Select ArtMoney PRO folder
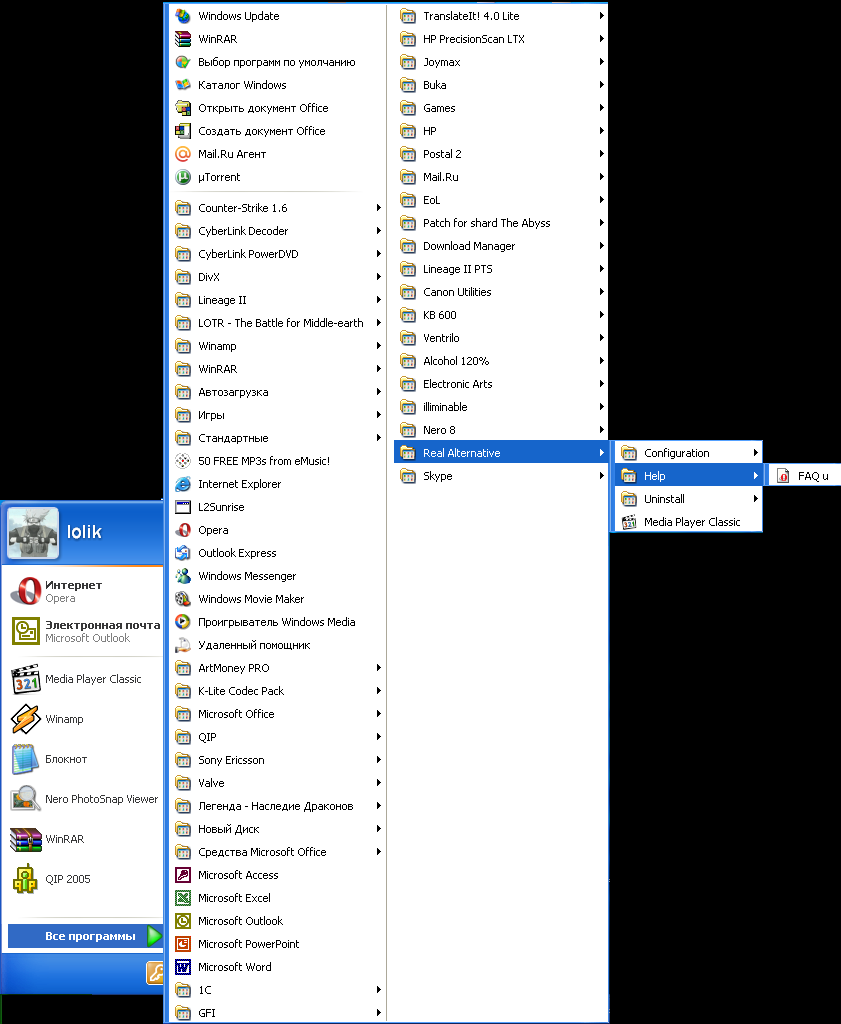Screen dimensions: 841x1024 click(278, 668)
